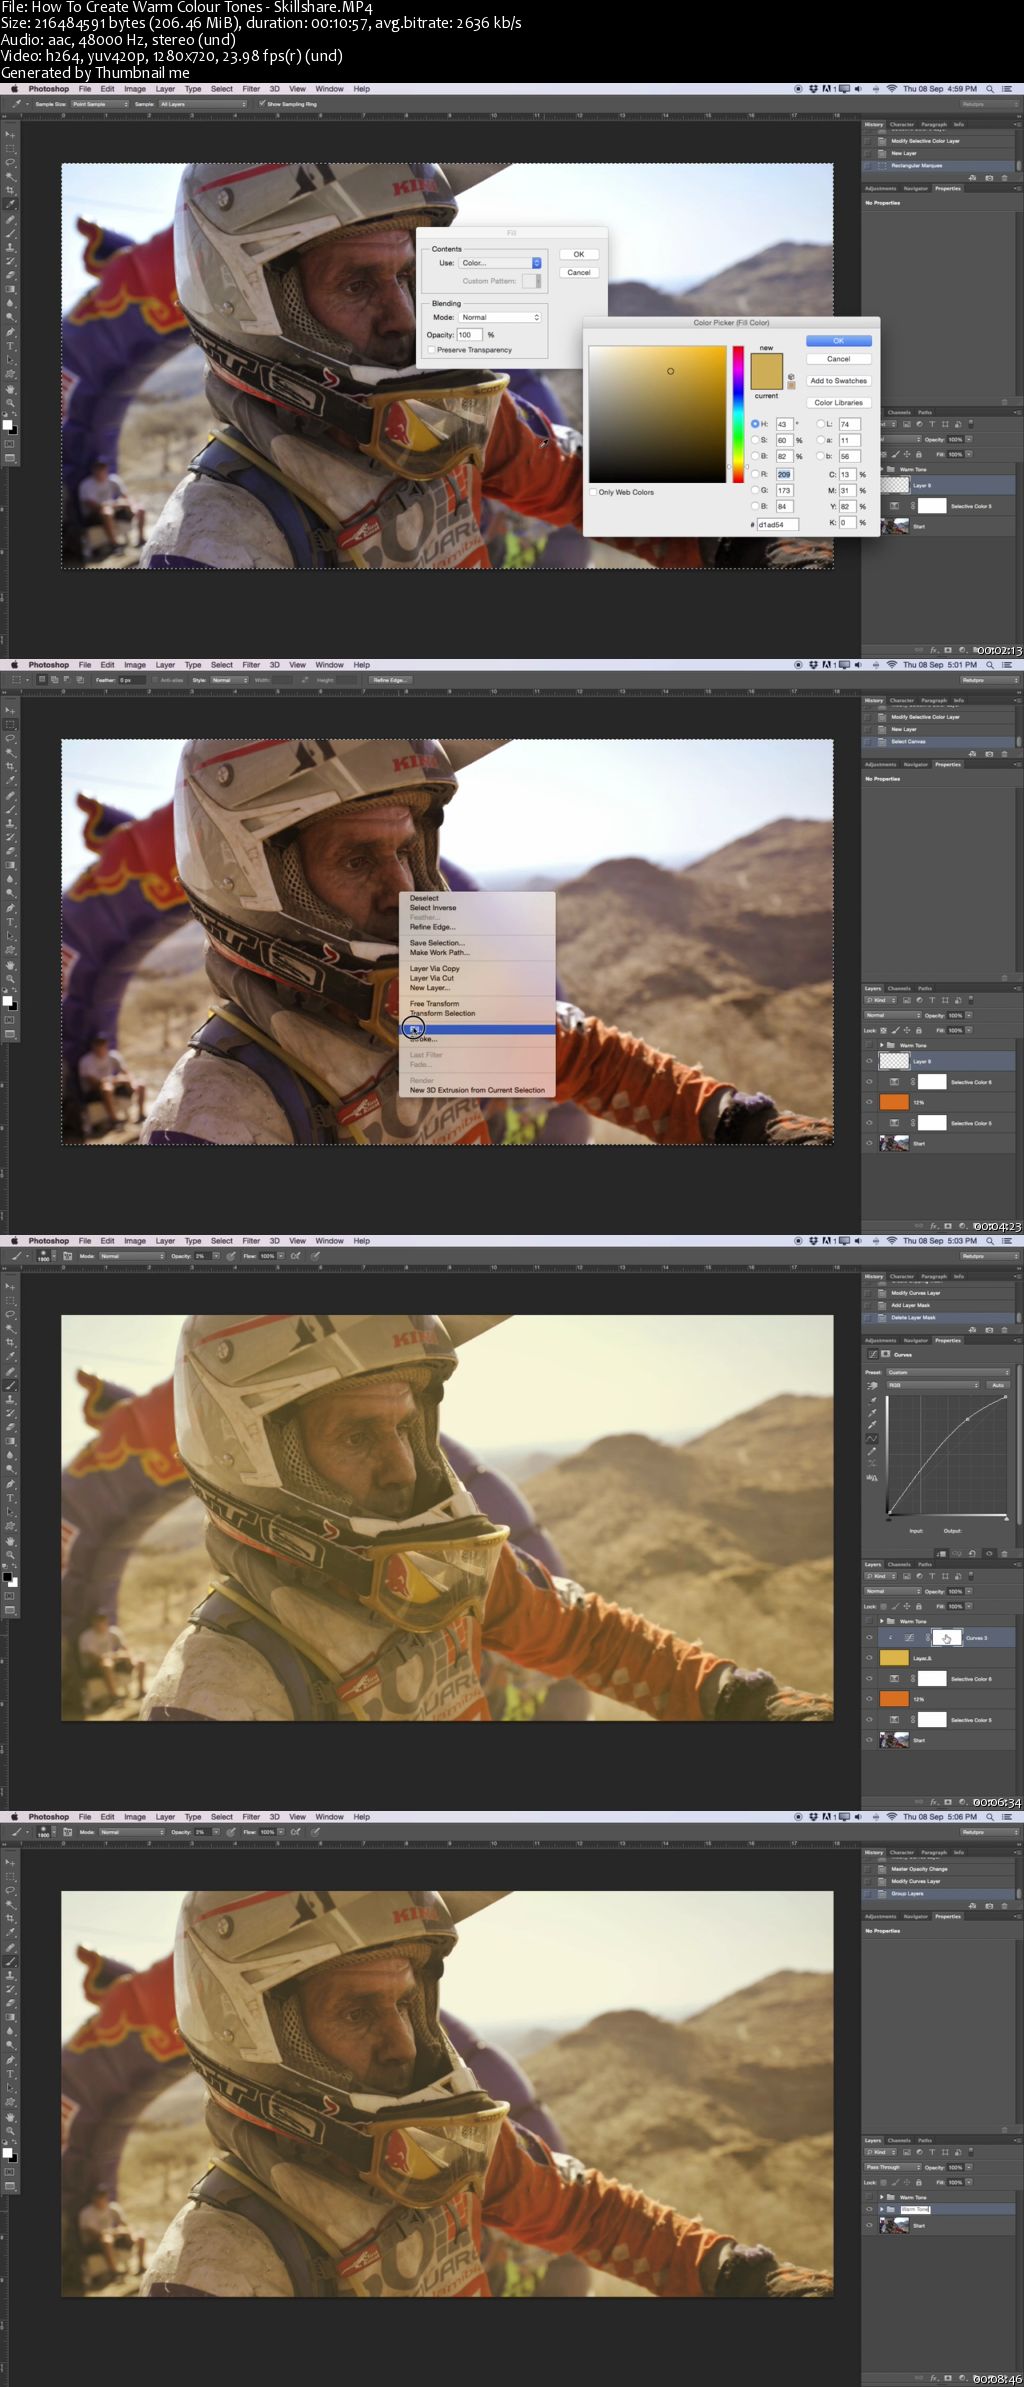Choose Deselect from the context menu

424,898
